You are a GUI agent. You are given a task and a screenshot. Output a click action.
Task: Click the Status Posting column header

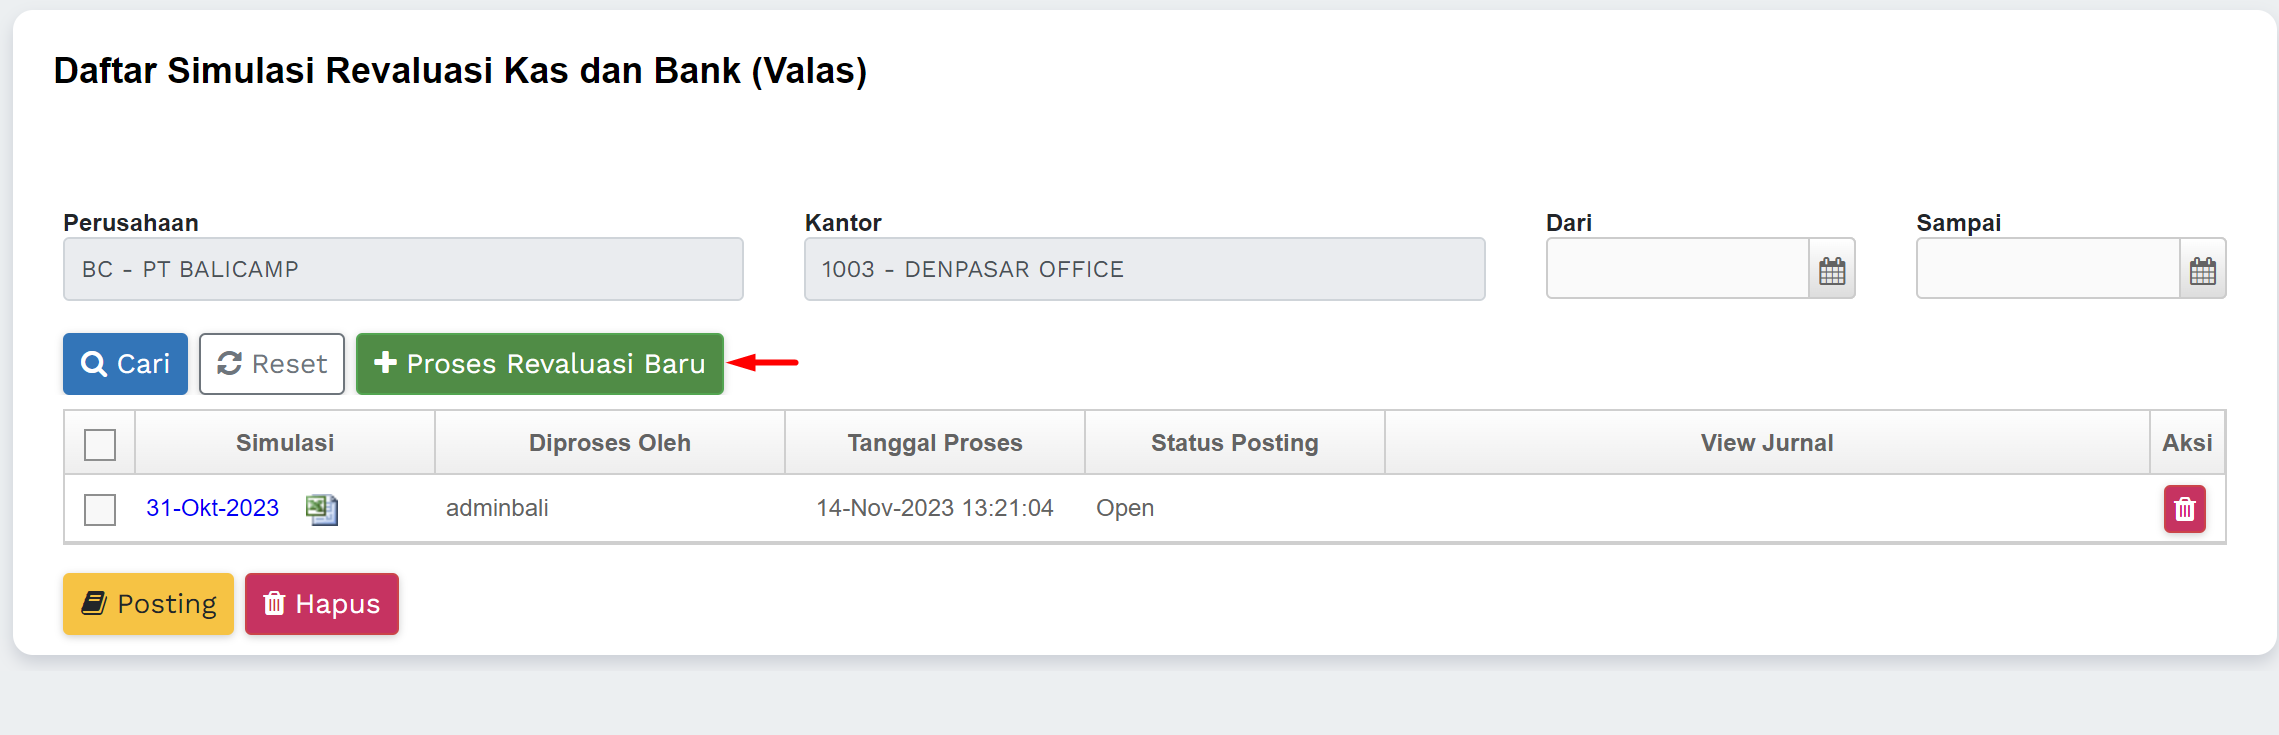(1234, 443)
